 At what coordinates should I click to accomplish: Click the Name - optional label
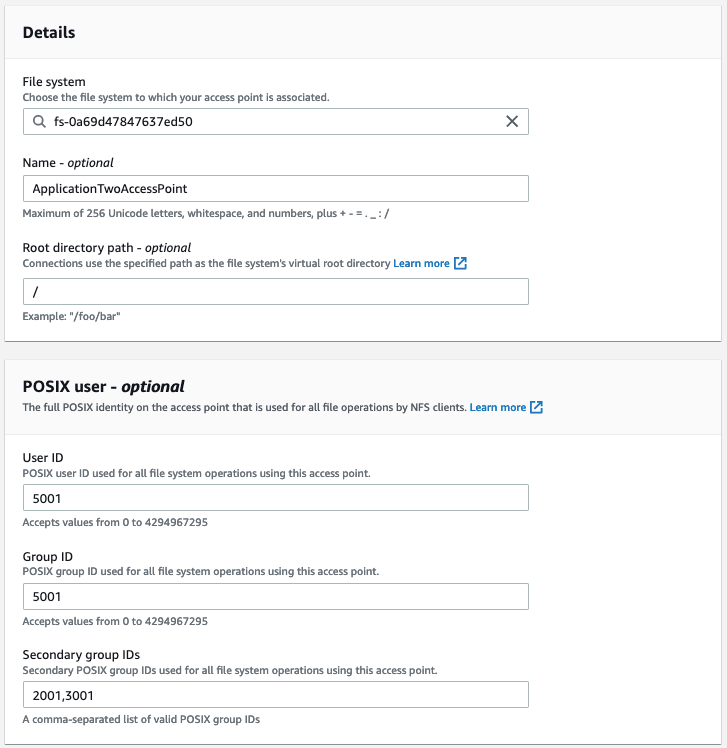[x=68, y=162]
